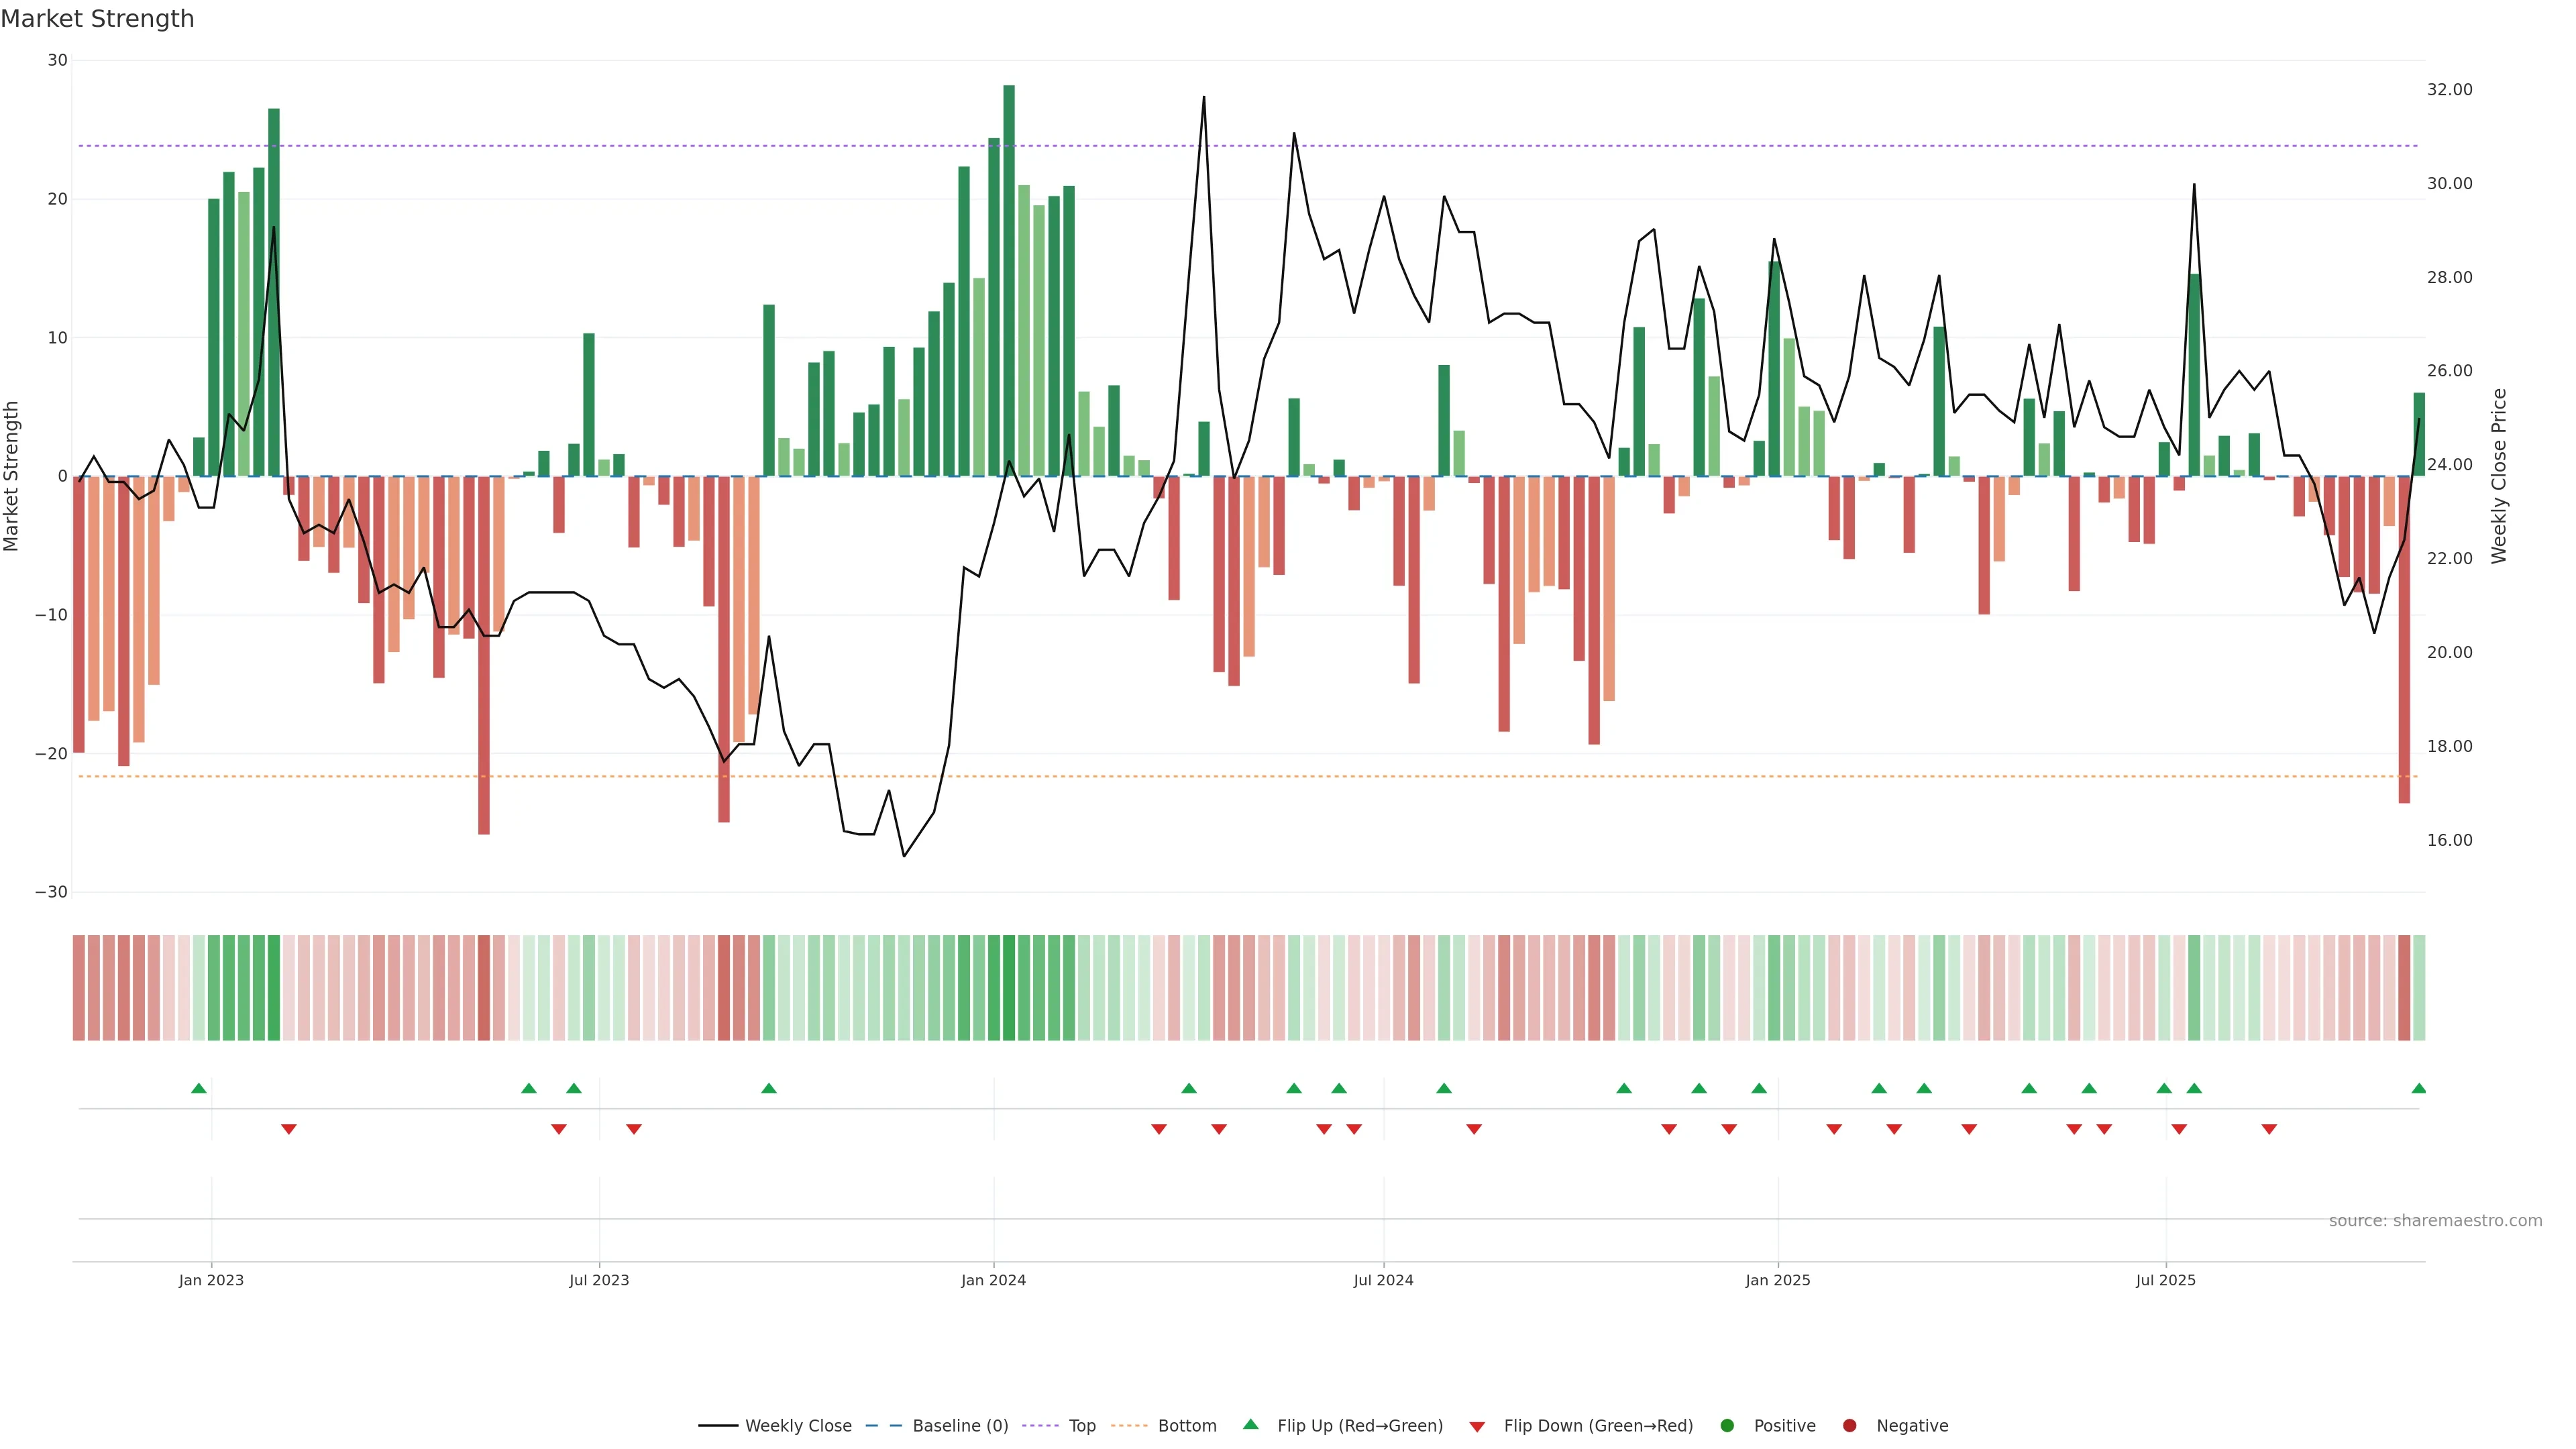Click the Market Strength chart title

[x=97, y=19]
